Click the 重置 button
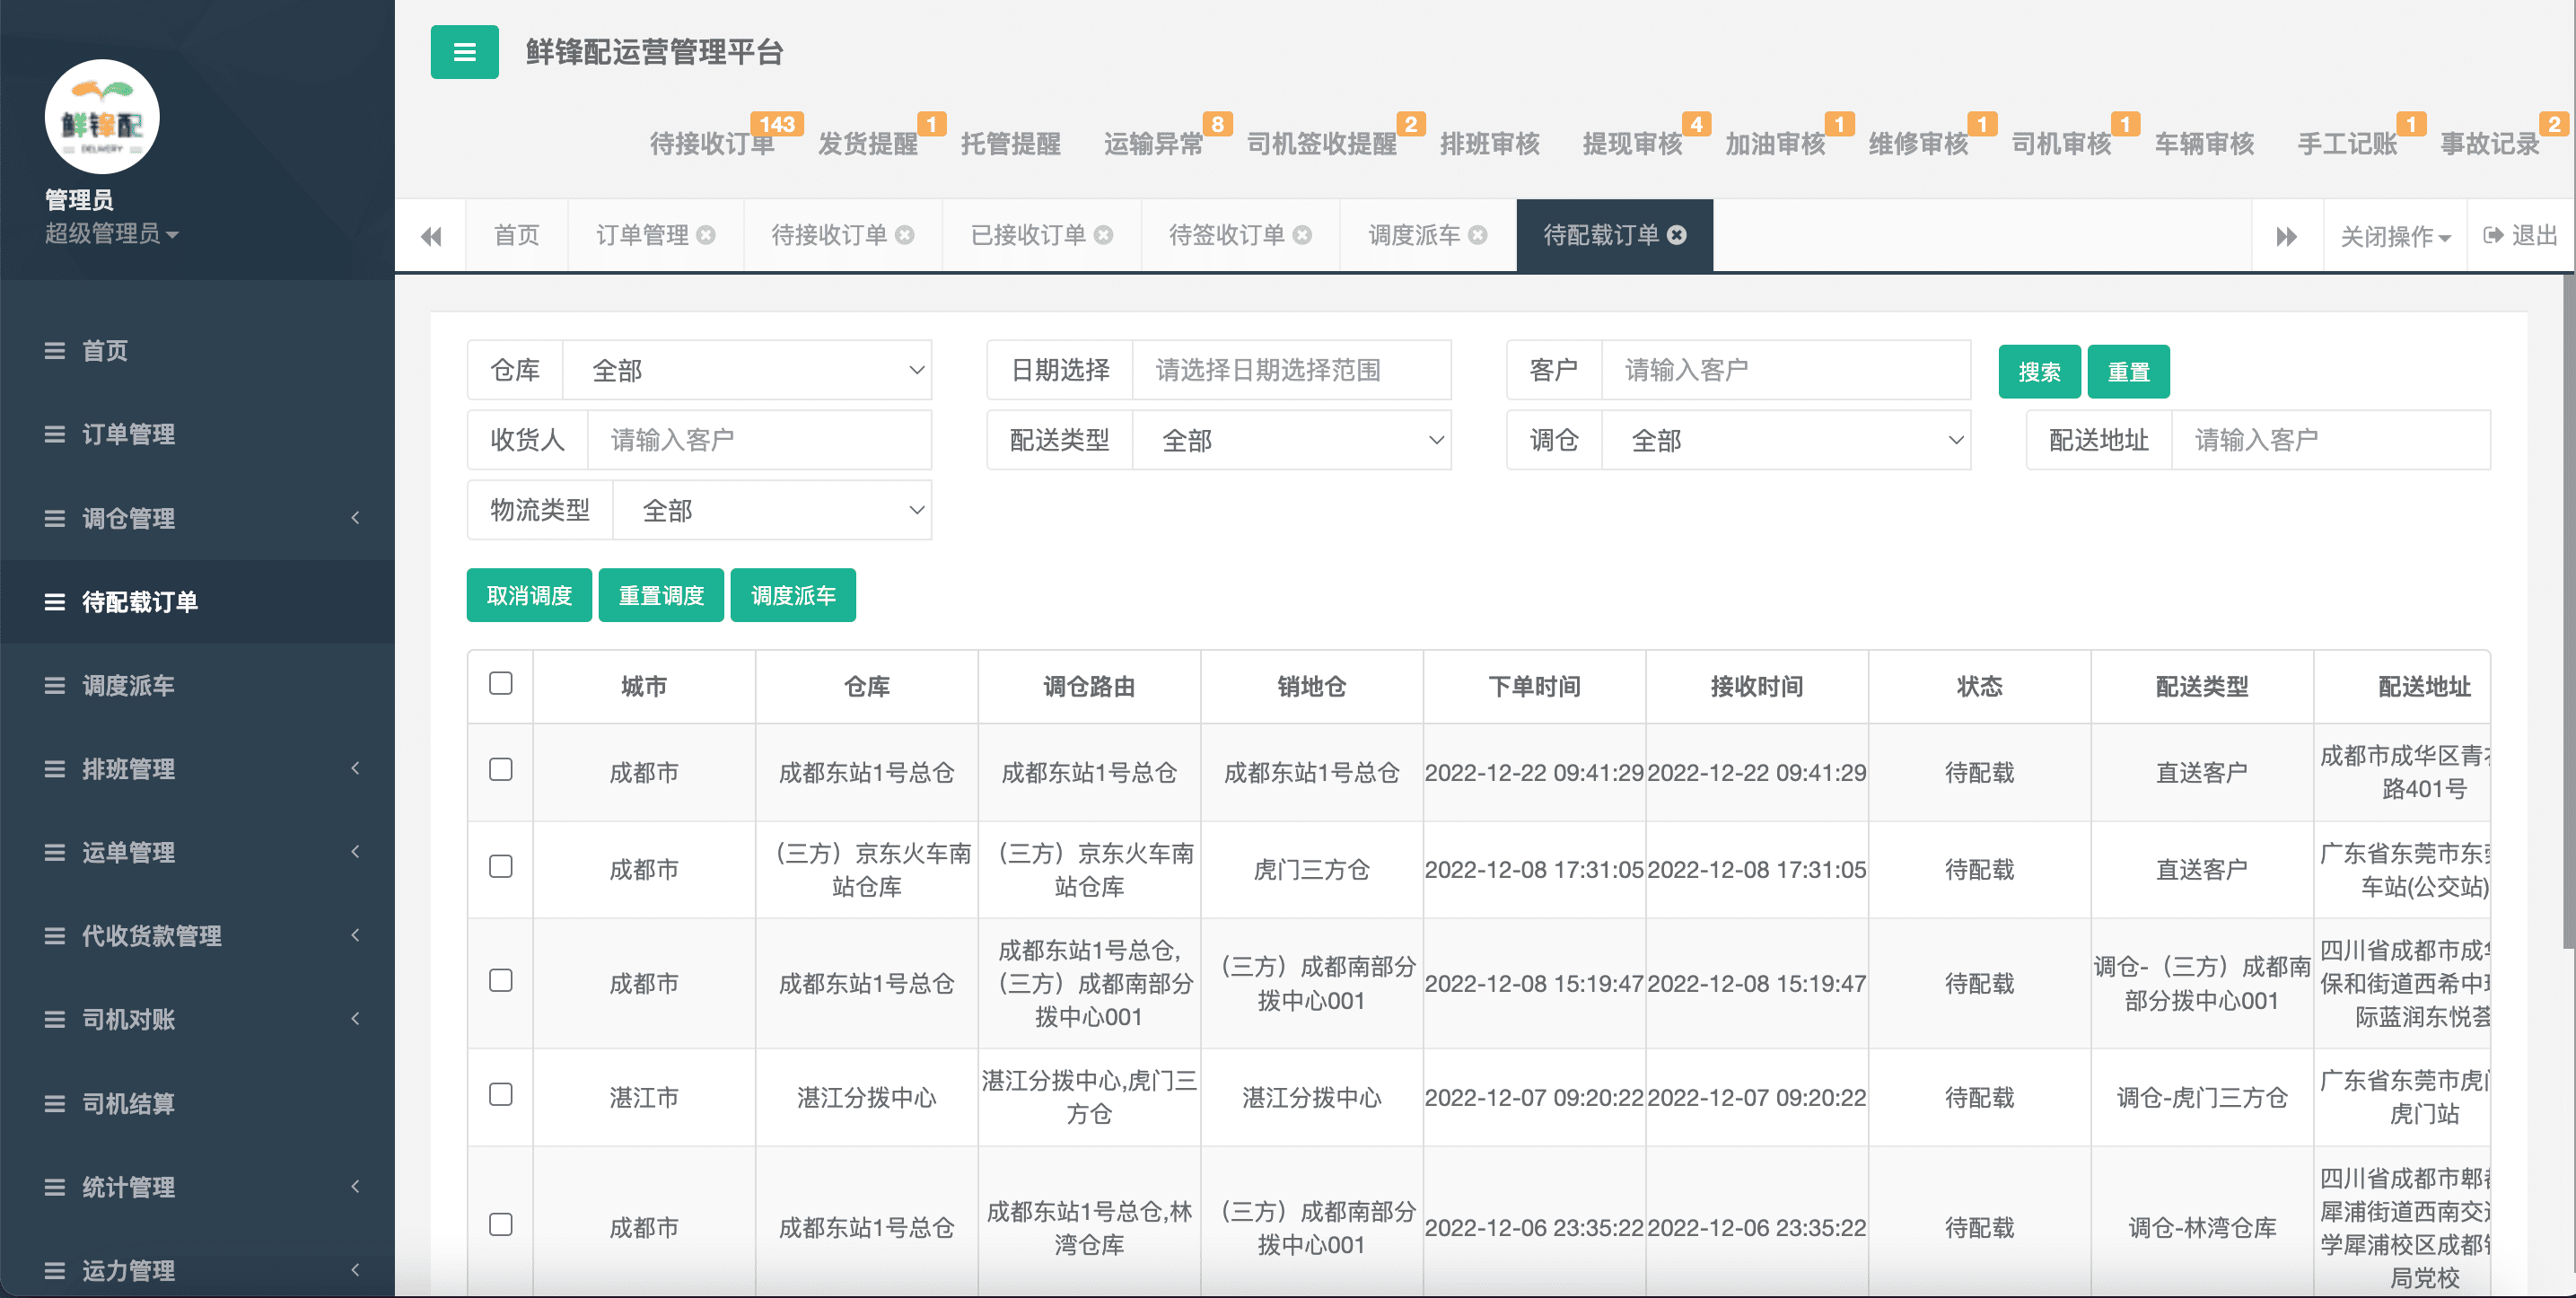This screenshot has height=1298, width=2576. (x=2128, y=372)
